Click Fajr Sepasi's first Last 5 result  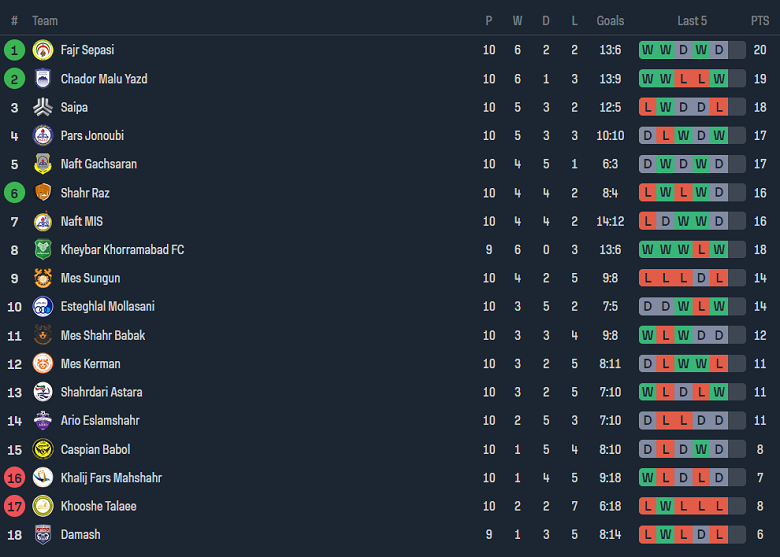648,50
